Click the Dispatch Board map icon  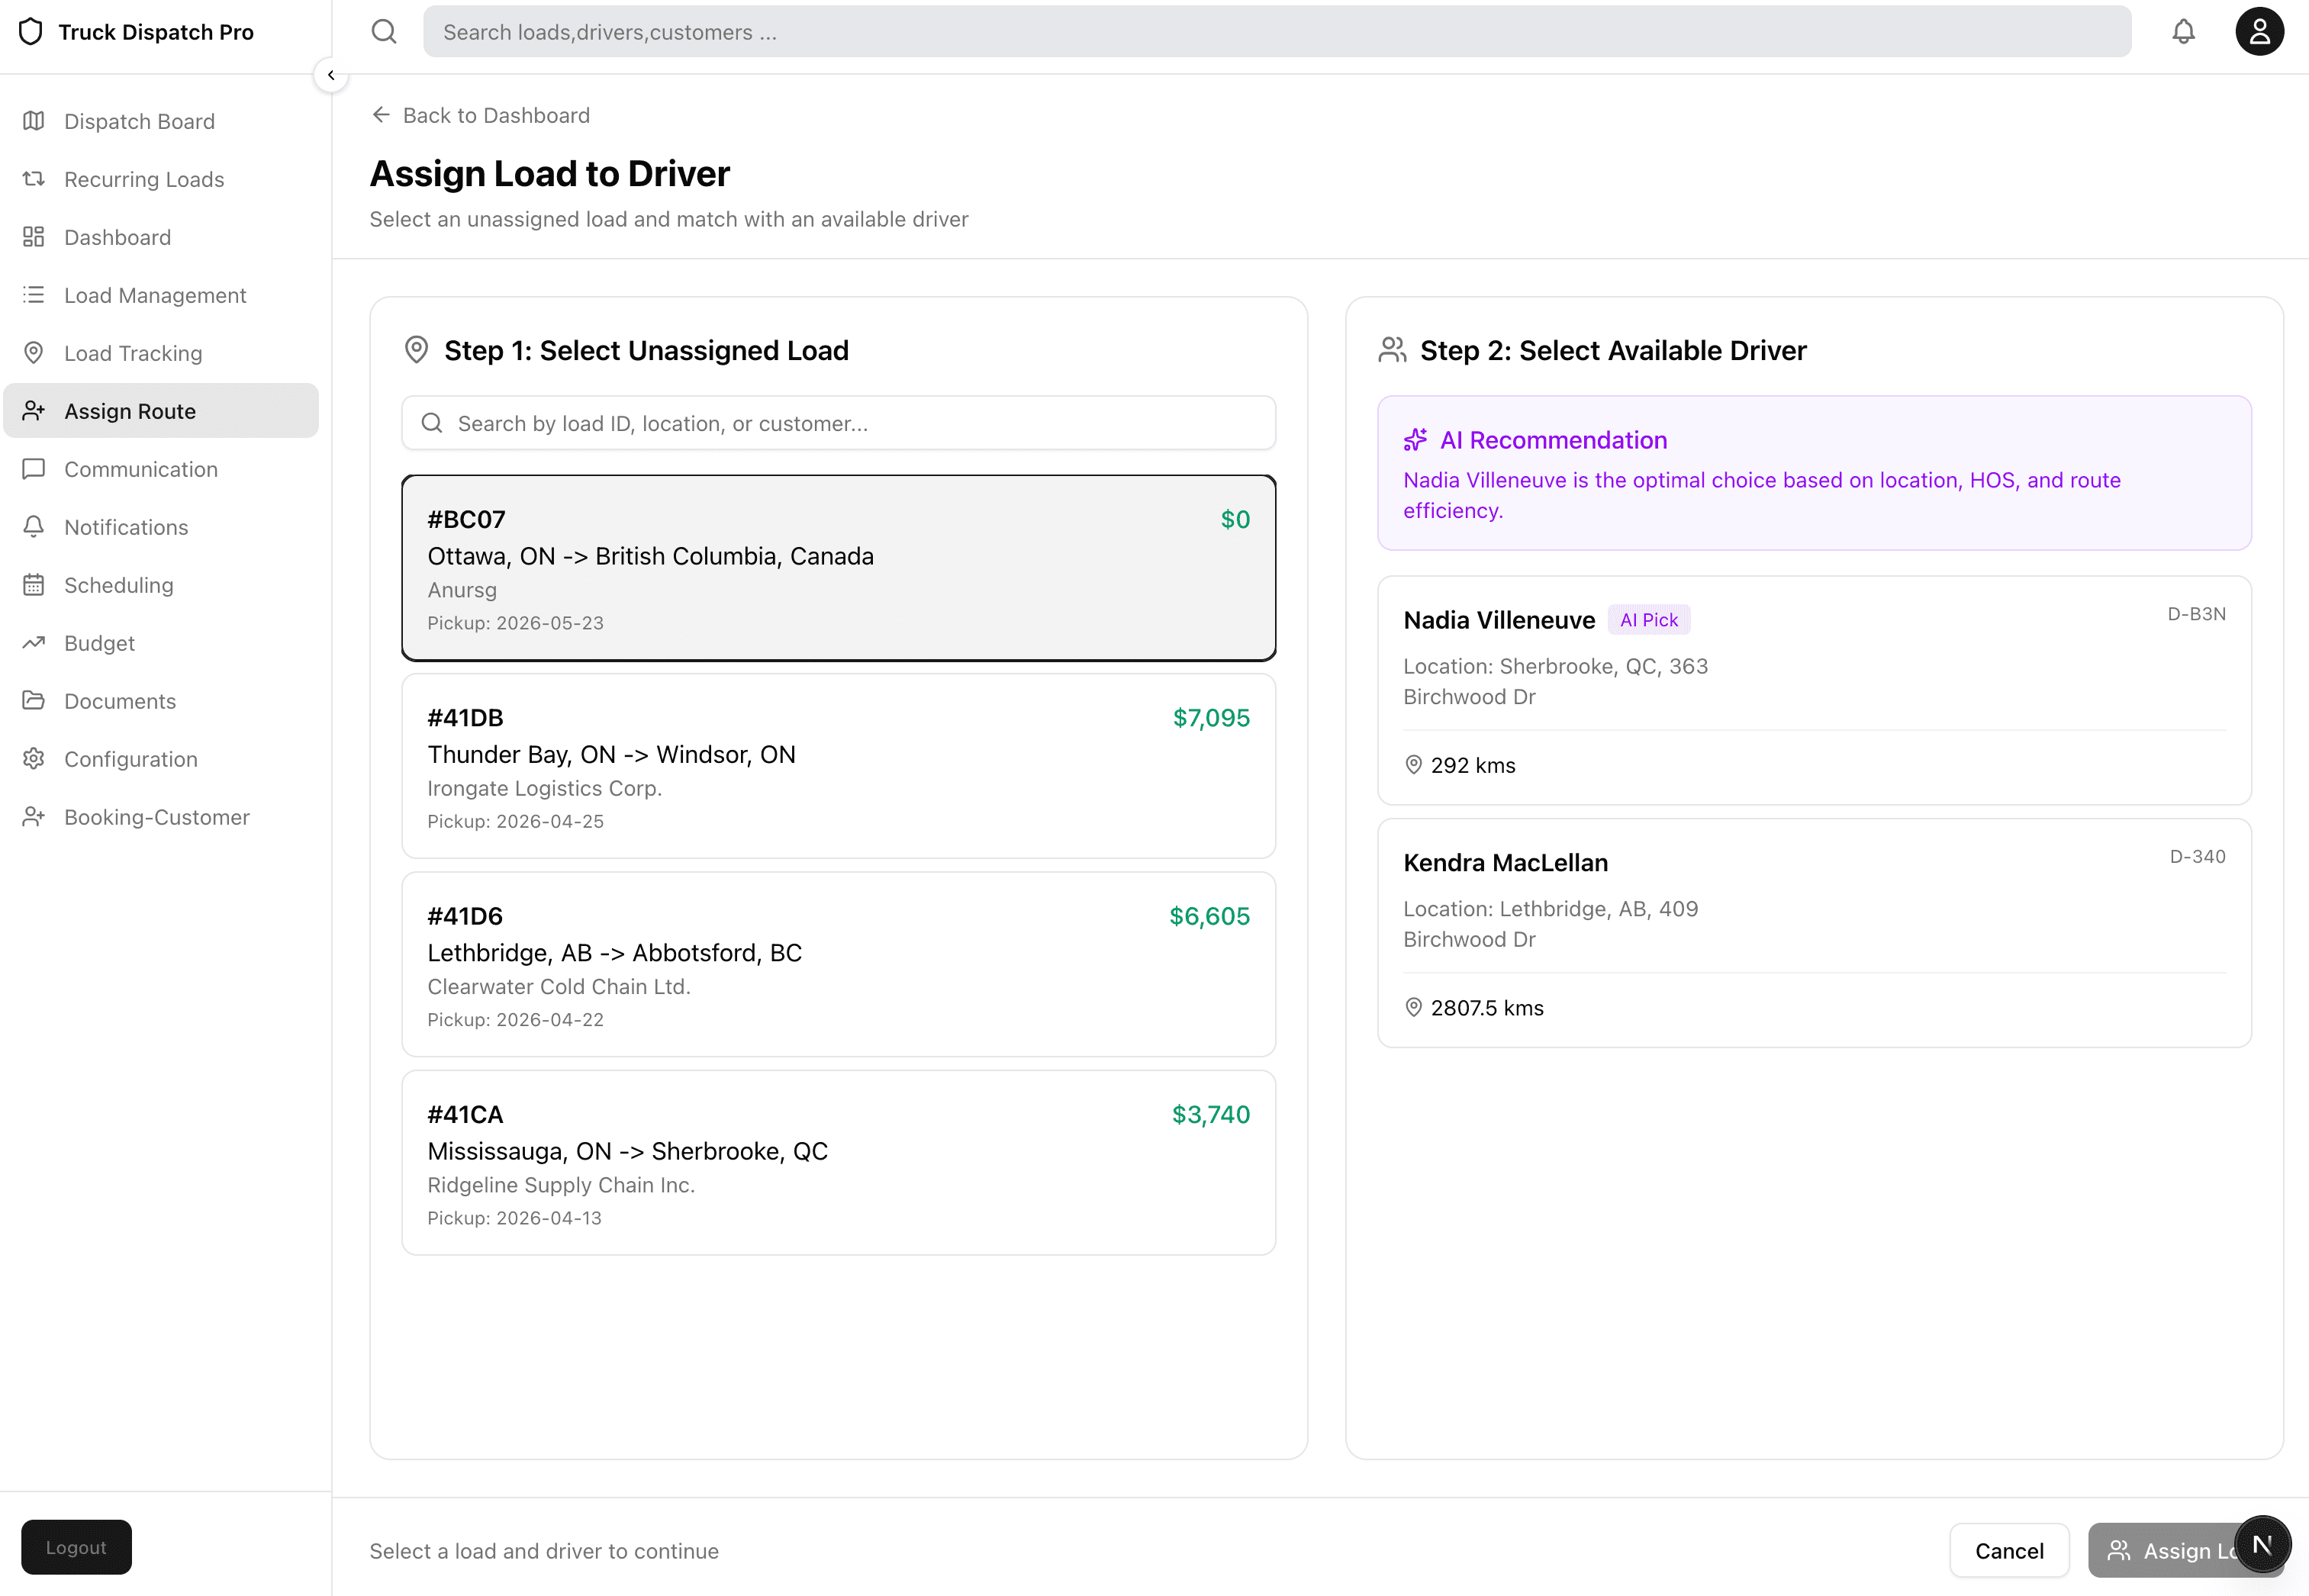(34, 121)
